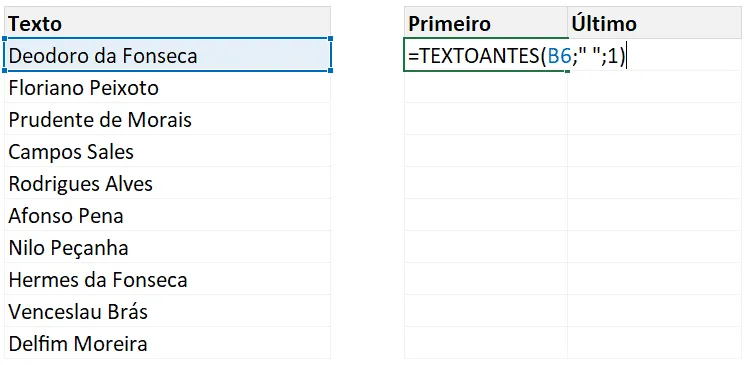Viewport: 746px width, 365px height.
Task: Click the Primeiro column header cell
Action: (x=486, y=22)
